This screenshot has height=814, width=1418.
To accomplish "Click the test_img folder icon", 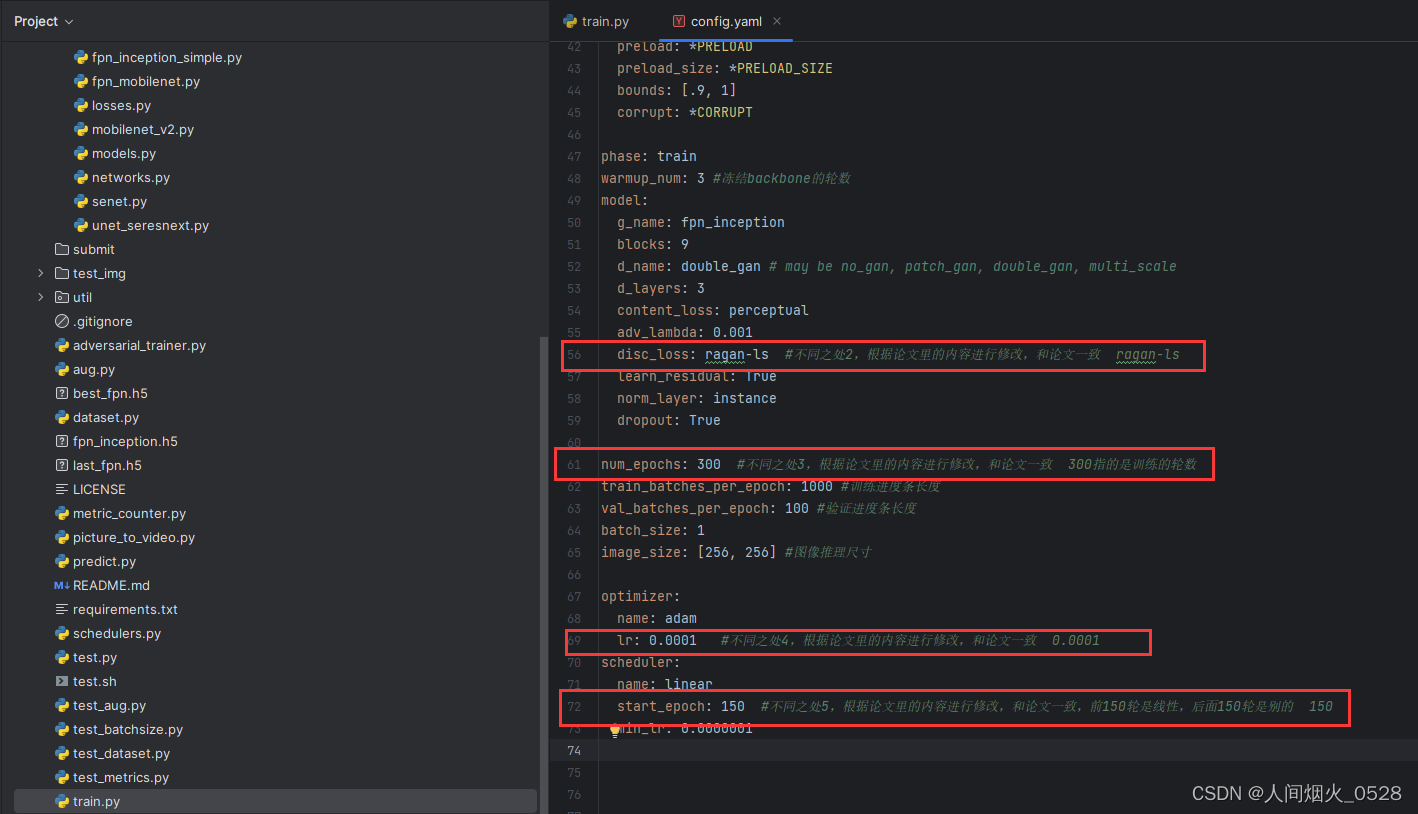I will click(62, 273).
